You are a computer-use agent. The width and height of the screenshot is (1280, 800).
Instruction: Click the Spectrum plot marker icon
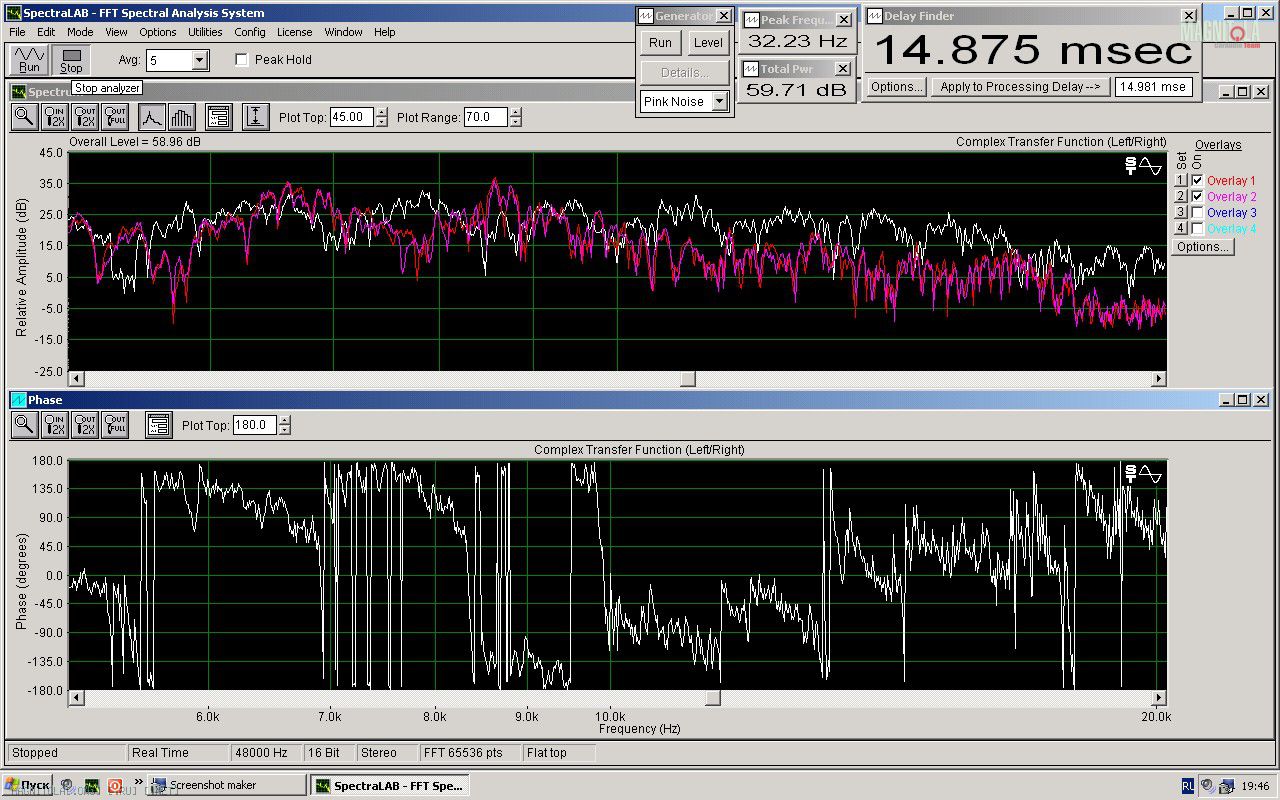click(1143, 166)
